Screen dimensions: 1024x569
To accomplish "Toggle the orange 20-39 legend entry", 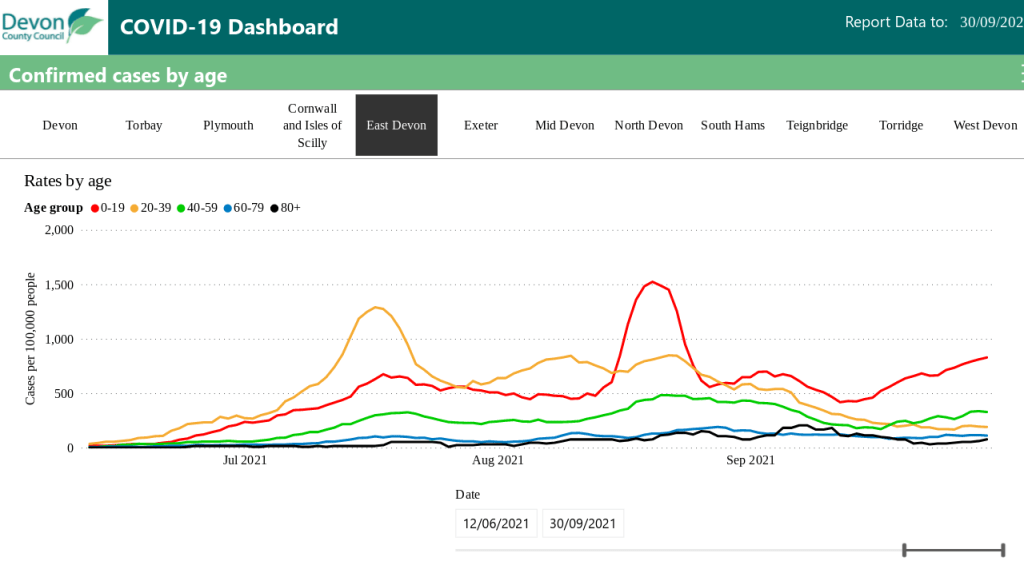I will pyautogui.click(x=153, y=207).
